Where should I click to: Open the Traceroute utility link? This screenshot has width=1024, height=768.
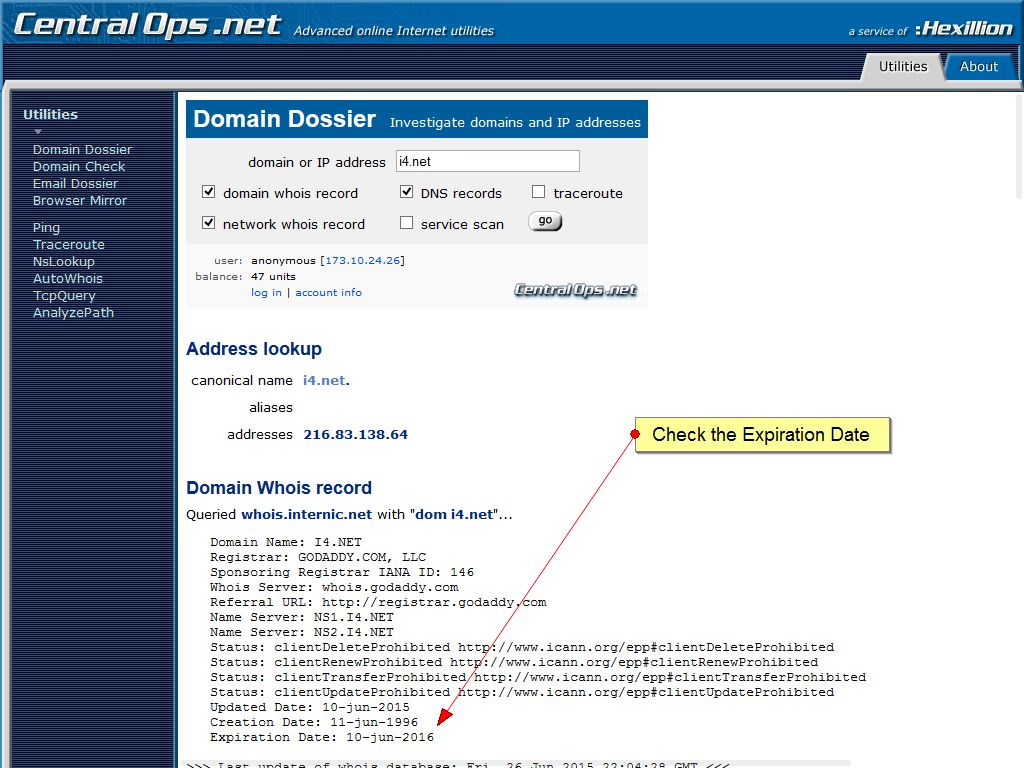point(69,244)
